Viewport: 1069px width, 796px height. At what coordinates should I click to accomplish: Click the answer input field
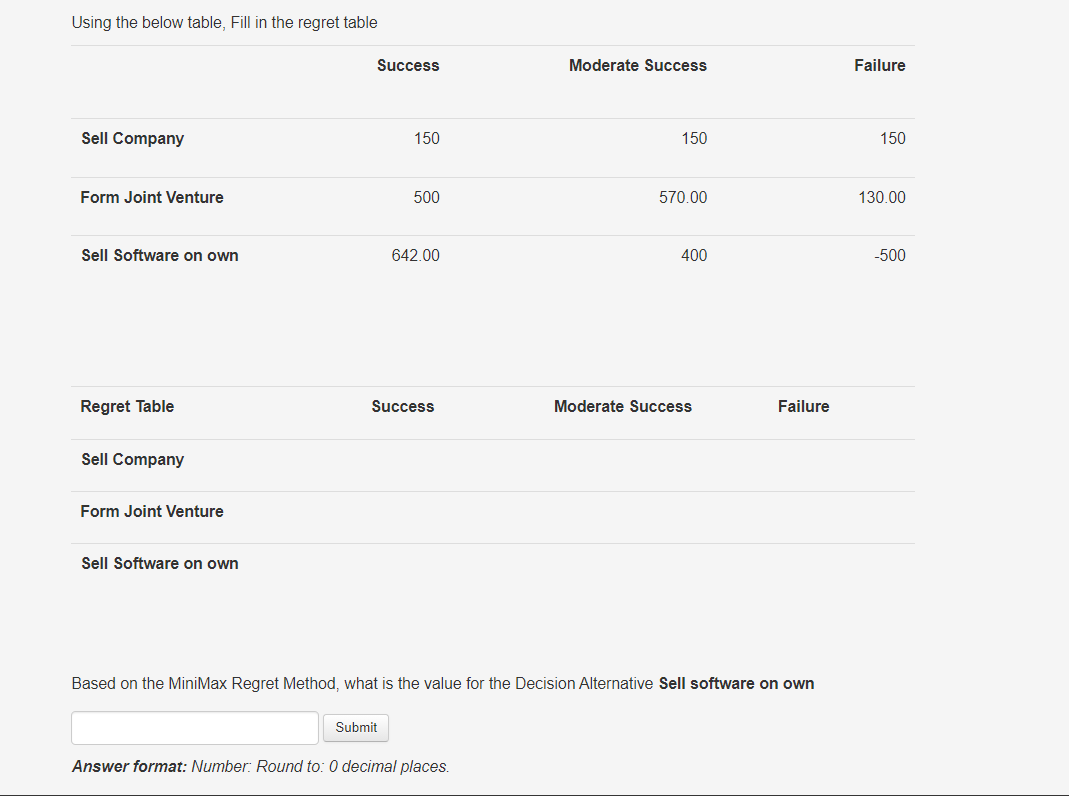pos(195,728)
